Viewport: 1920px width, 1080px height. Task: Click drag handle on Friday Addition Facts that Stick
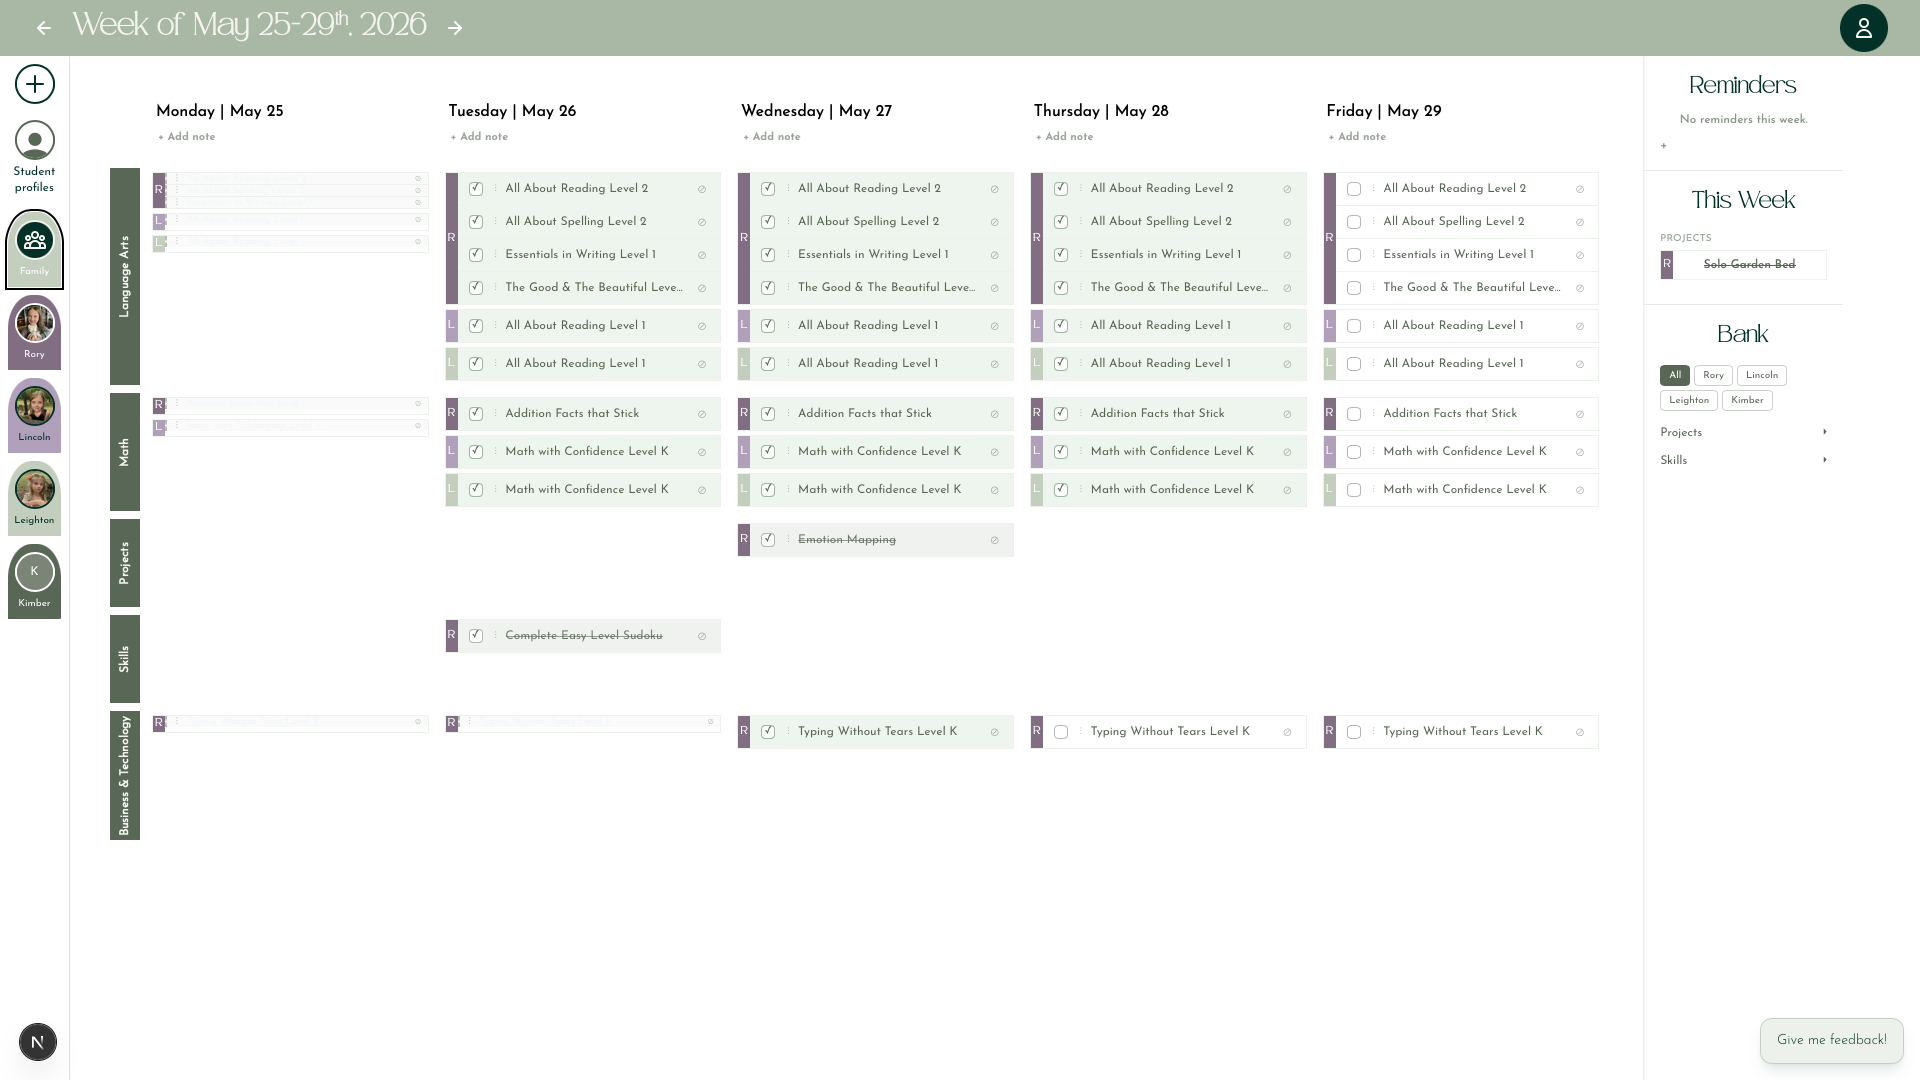tap(1373, 413)
